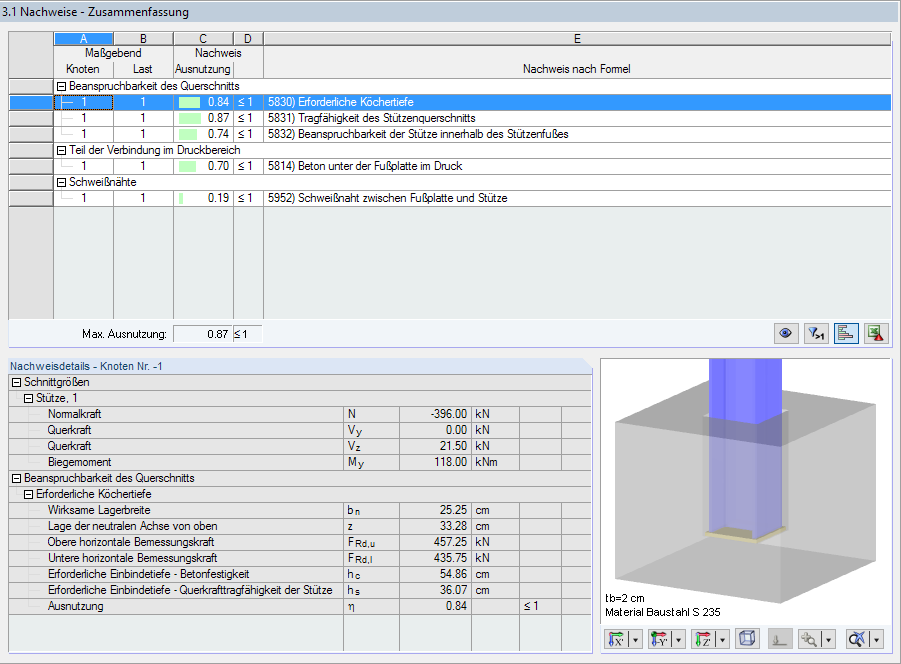Screen dimensions: 901x664
Task: Select column header D
Action: pyautogui.click(x=248, y=38)
